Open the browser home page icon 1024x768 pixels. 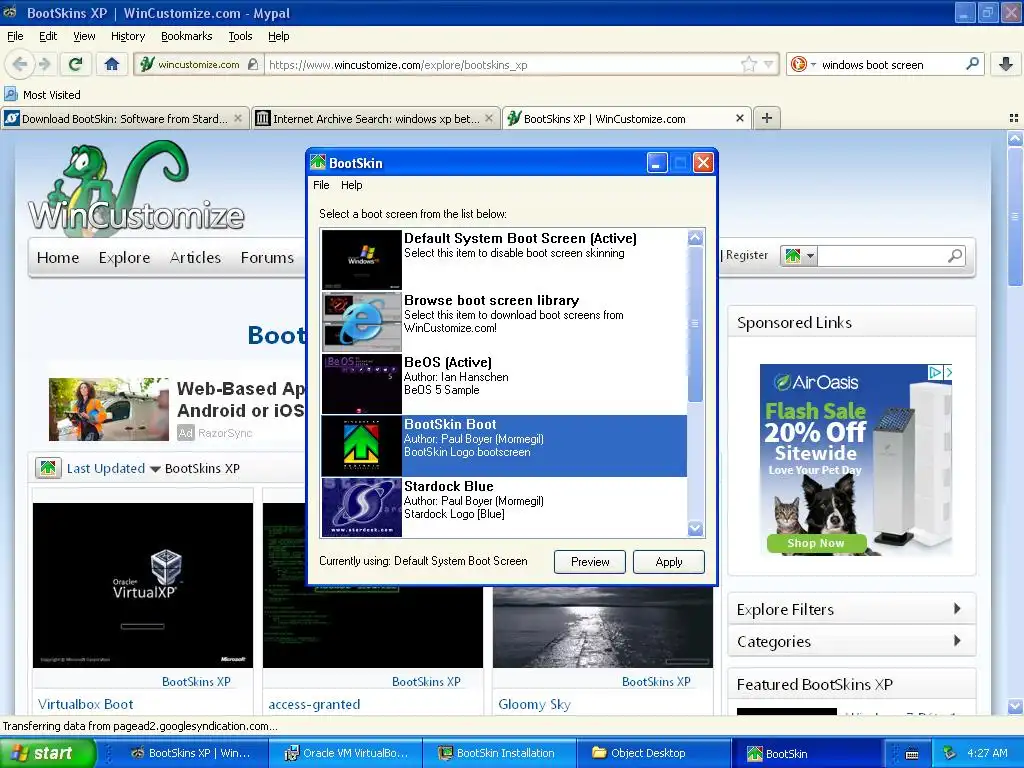click(x=112, y=64)
